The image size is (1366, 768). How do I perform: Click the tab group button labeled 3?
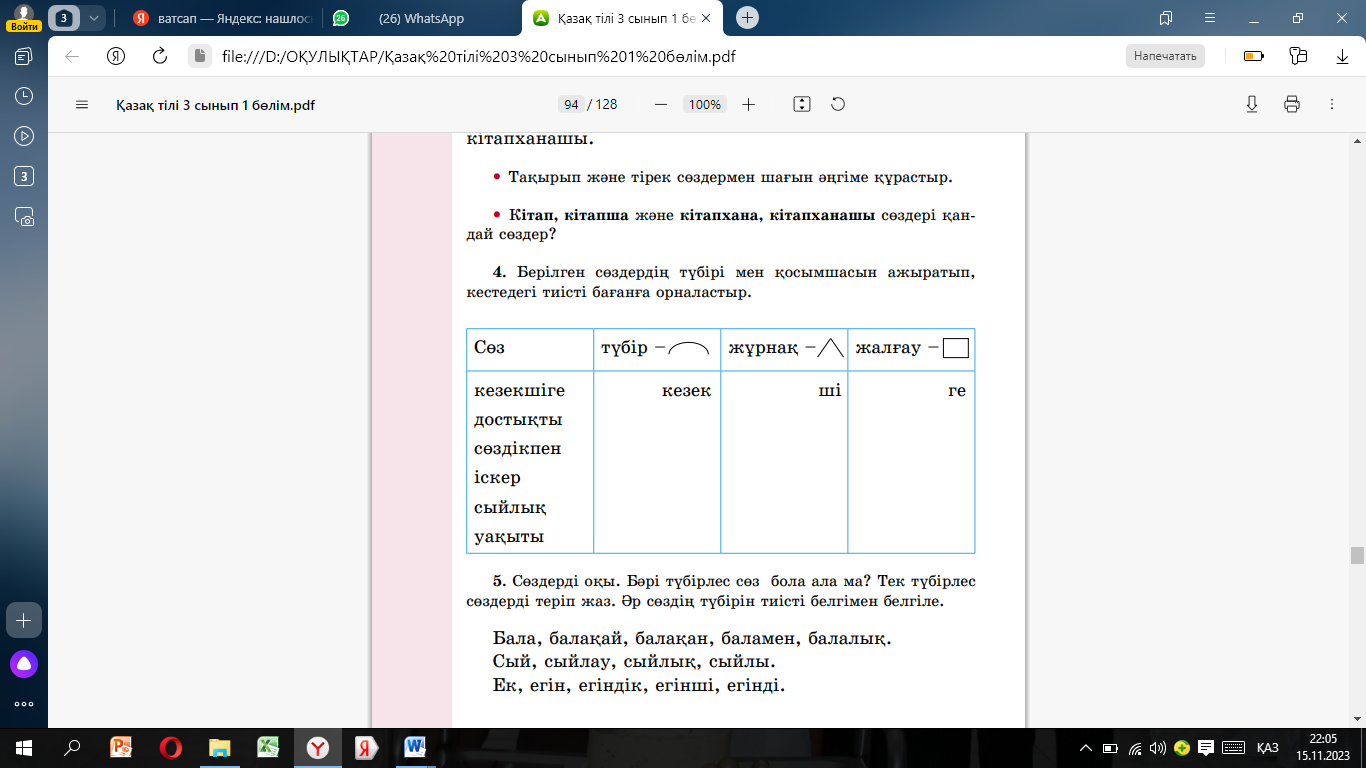[x=64, y=18]
